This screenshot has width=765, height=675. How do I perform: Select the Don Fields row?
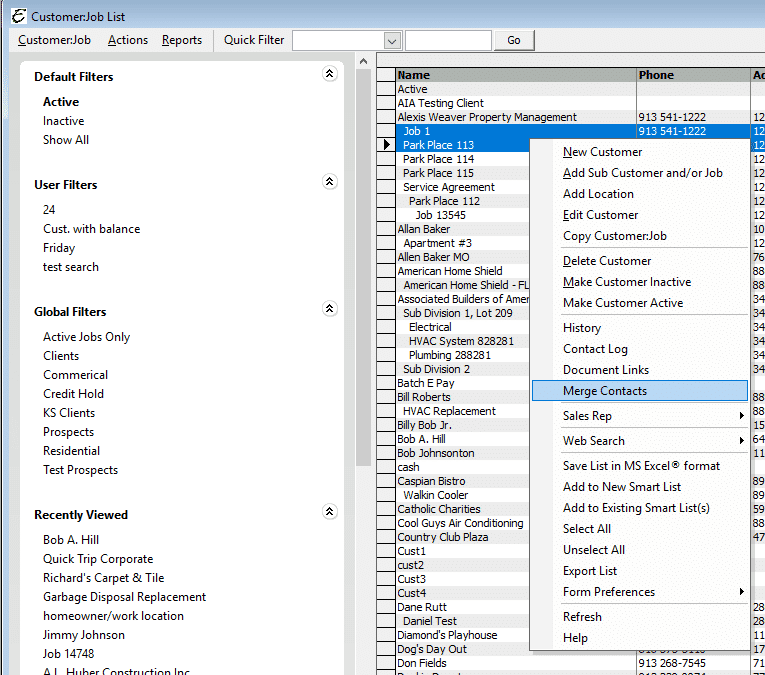(516, 663)
